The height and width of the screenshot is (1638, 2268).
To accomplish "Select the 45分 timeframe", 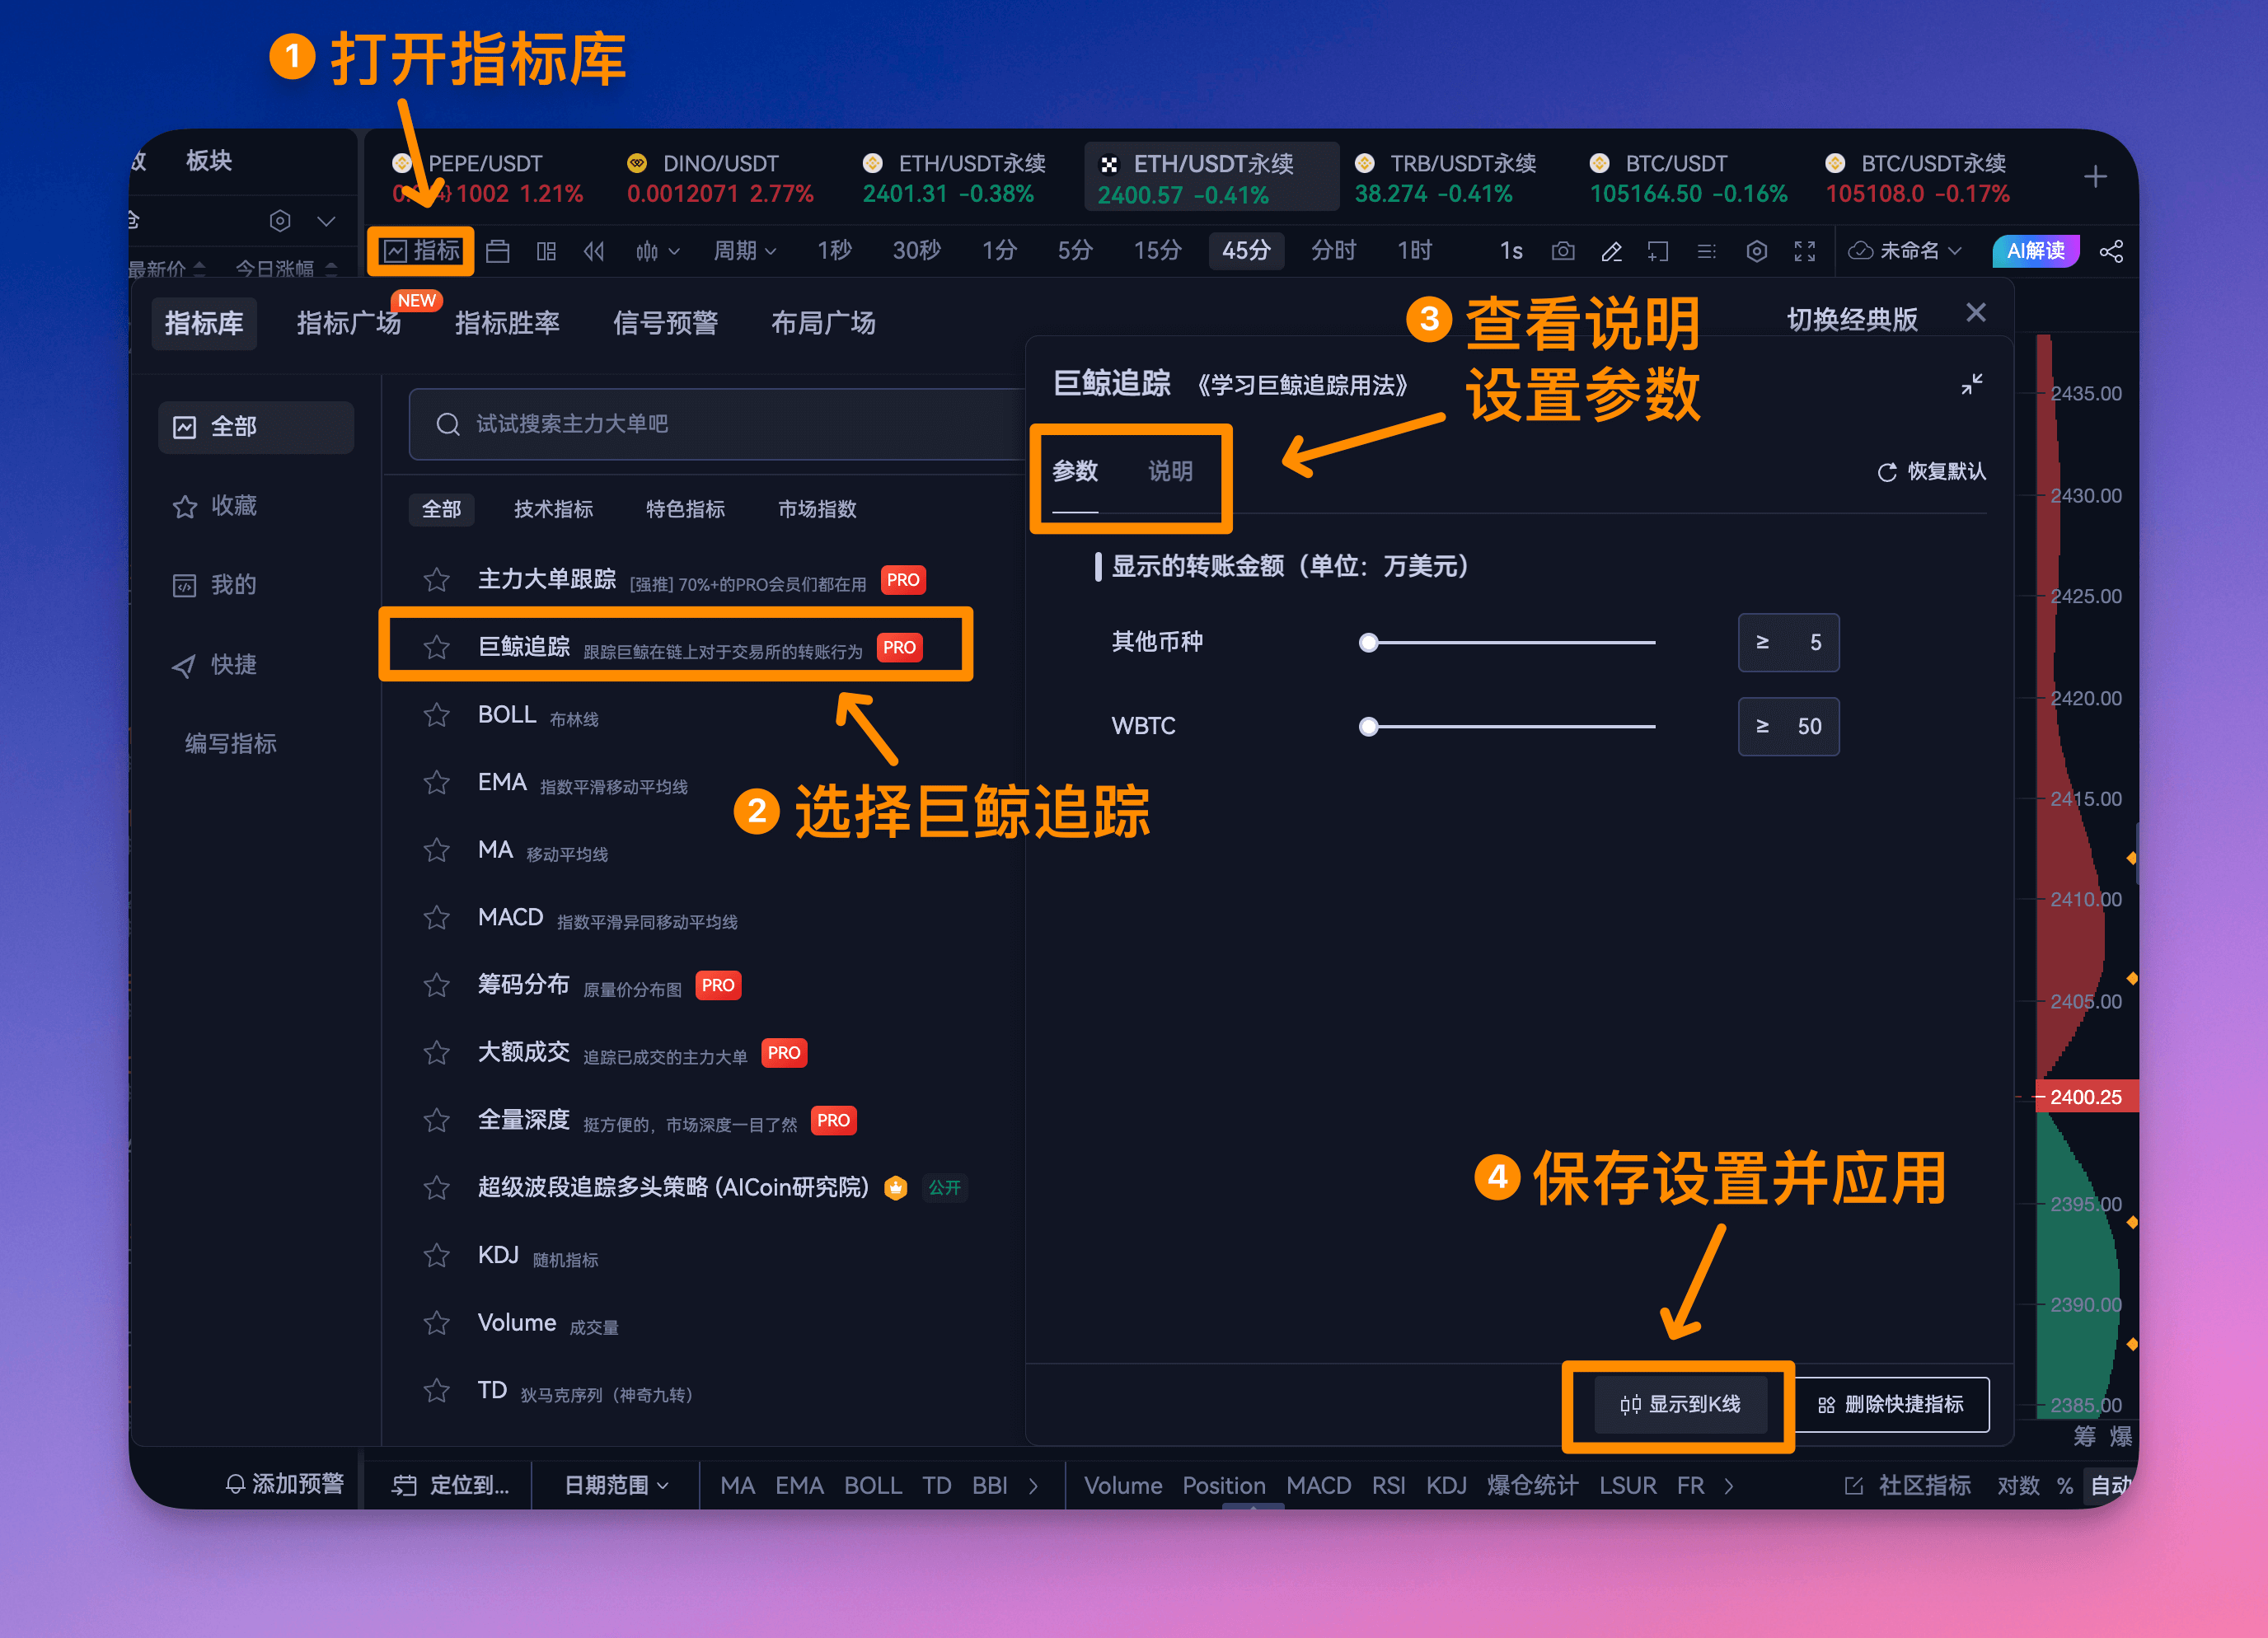I will pyautogui.click(x=1246, y=250).
